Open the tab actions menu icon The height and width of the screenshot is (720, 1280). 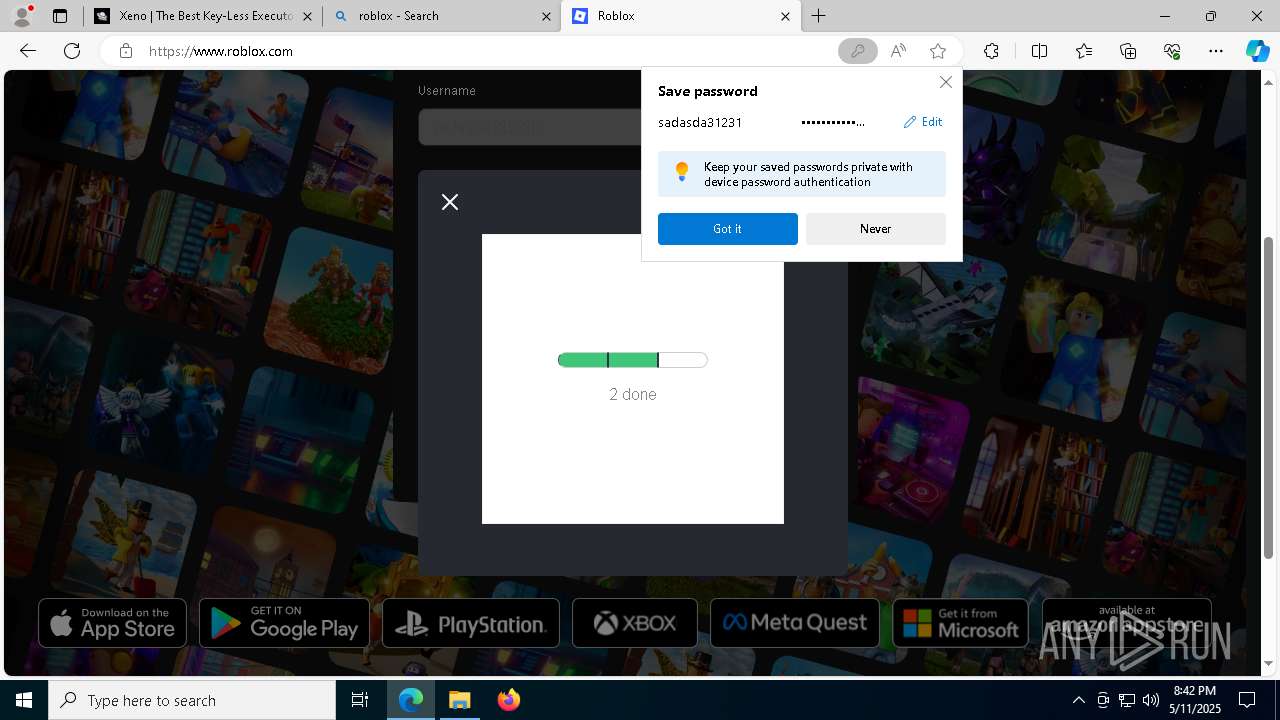tap(60, 16)
